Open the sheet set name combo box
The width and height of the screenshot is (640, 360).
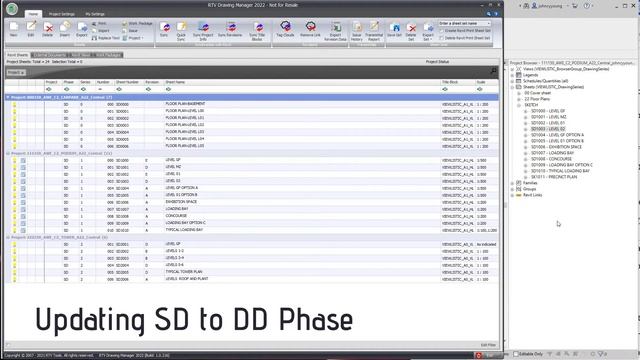[465, 23]
